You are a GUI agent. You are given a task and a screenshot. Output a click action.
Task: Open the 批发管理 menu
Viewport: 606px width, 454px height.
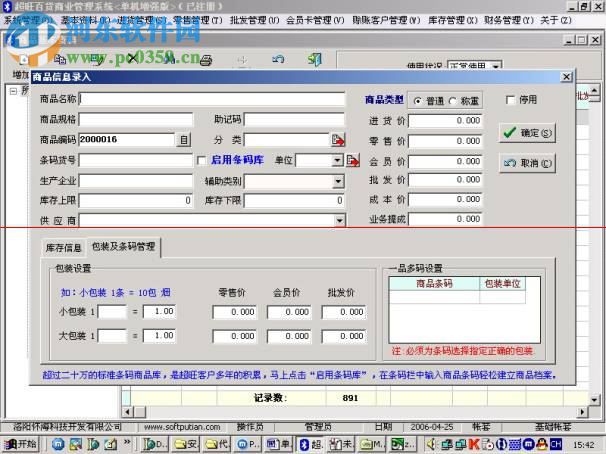tap(254, 20)
